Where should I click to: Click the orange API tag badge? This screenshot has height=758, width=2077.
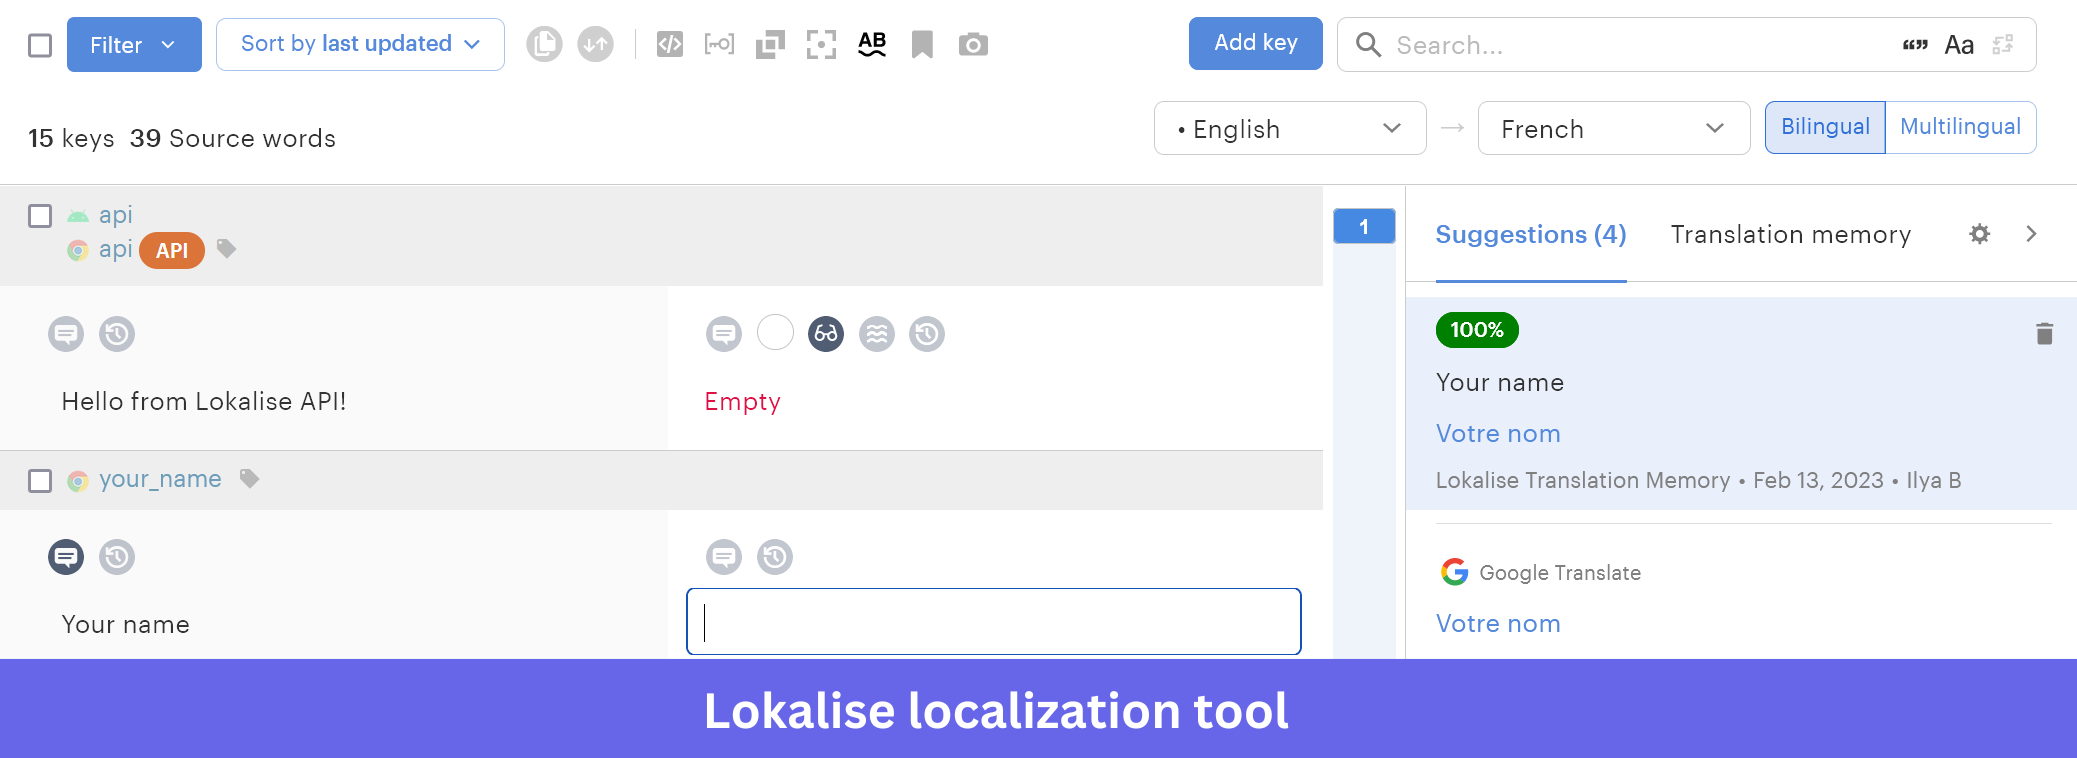pyautogui.click(x=172, y=250)
